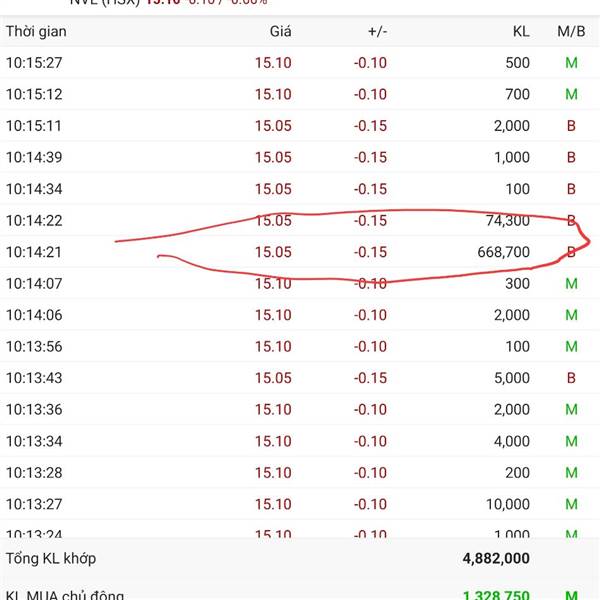Click the B marker at 10:14:34

coord(572,189)
